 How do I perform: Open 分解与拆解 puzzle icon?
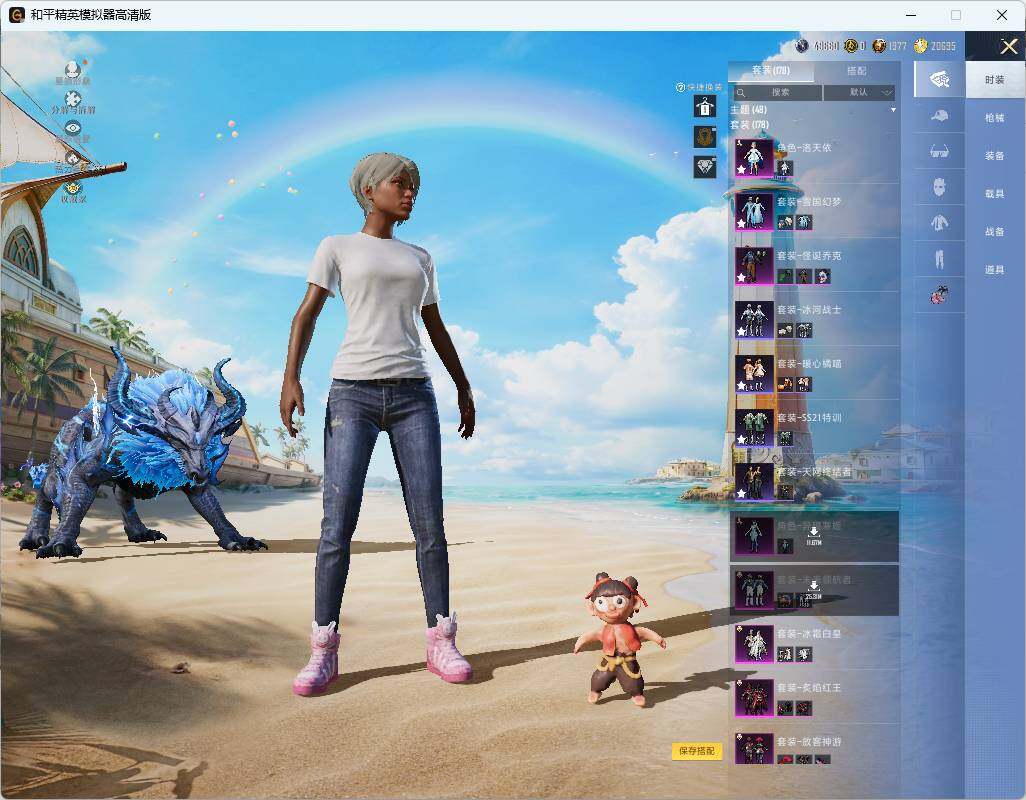73,99
